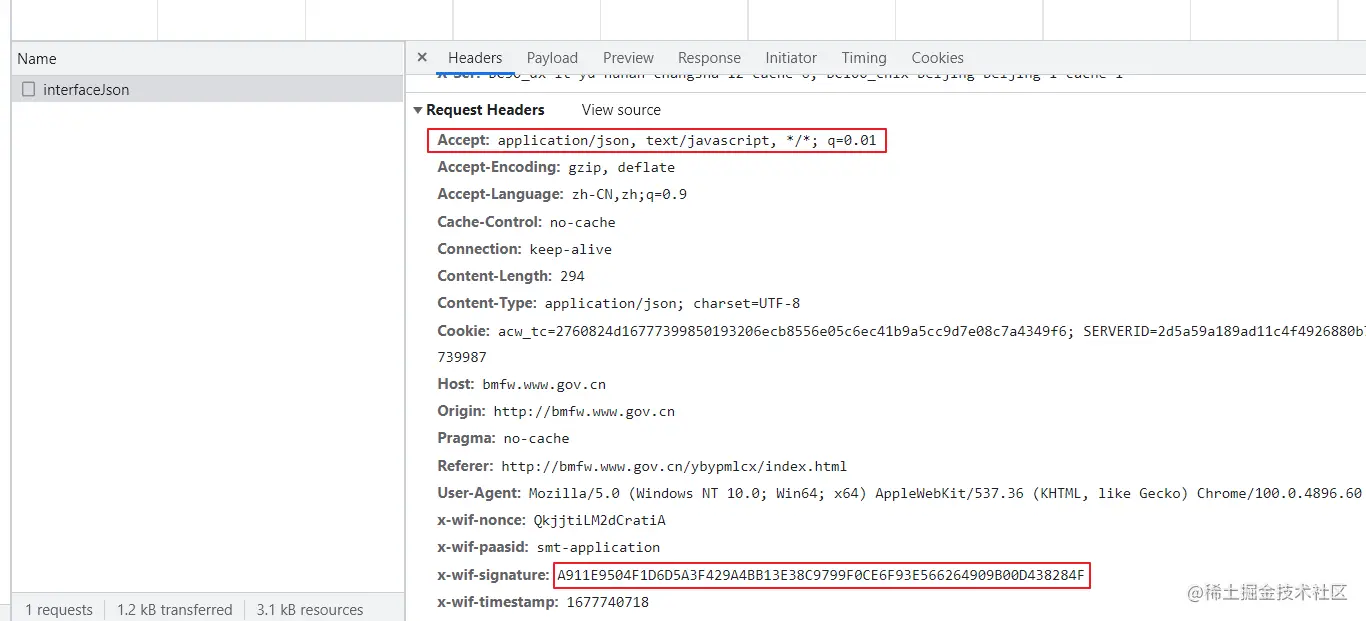The height and width of the screenshot is (621, 1366).
Task: Click the Connection keep-alive value
Action: pyautogui.click(x=570, y=249)
